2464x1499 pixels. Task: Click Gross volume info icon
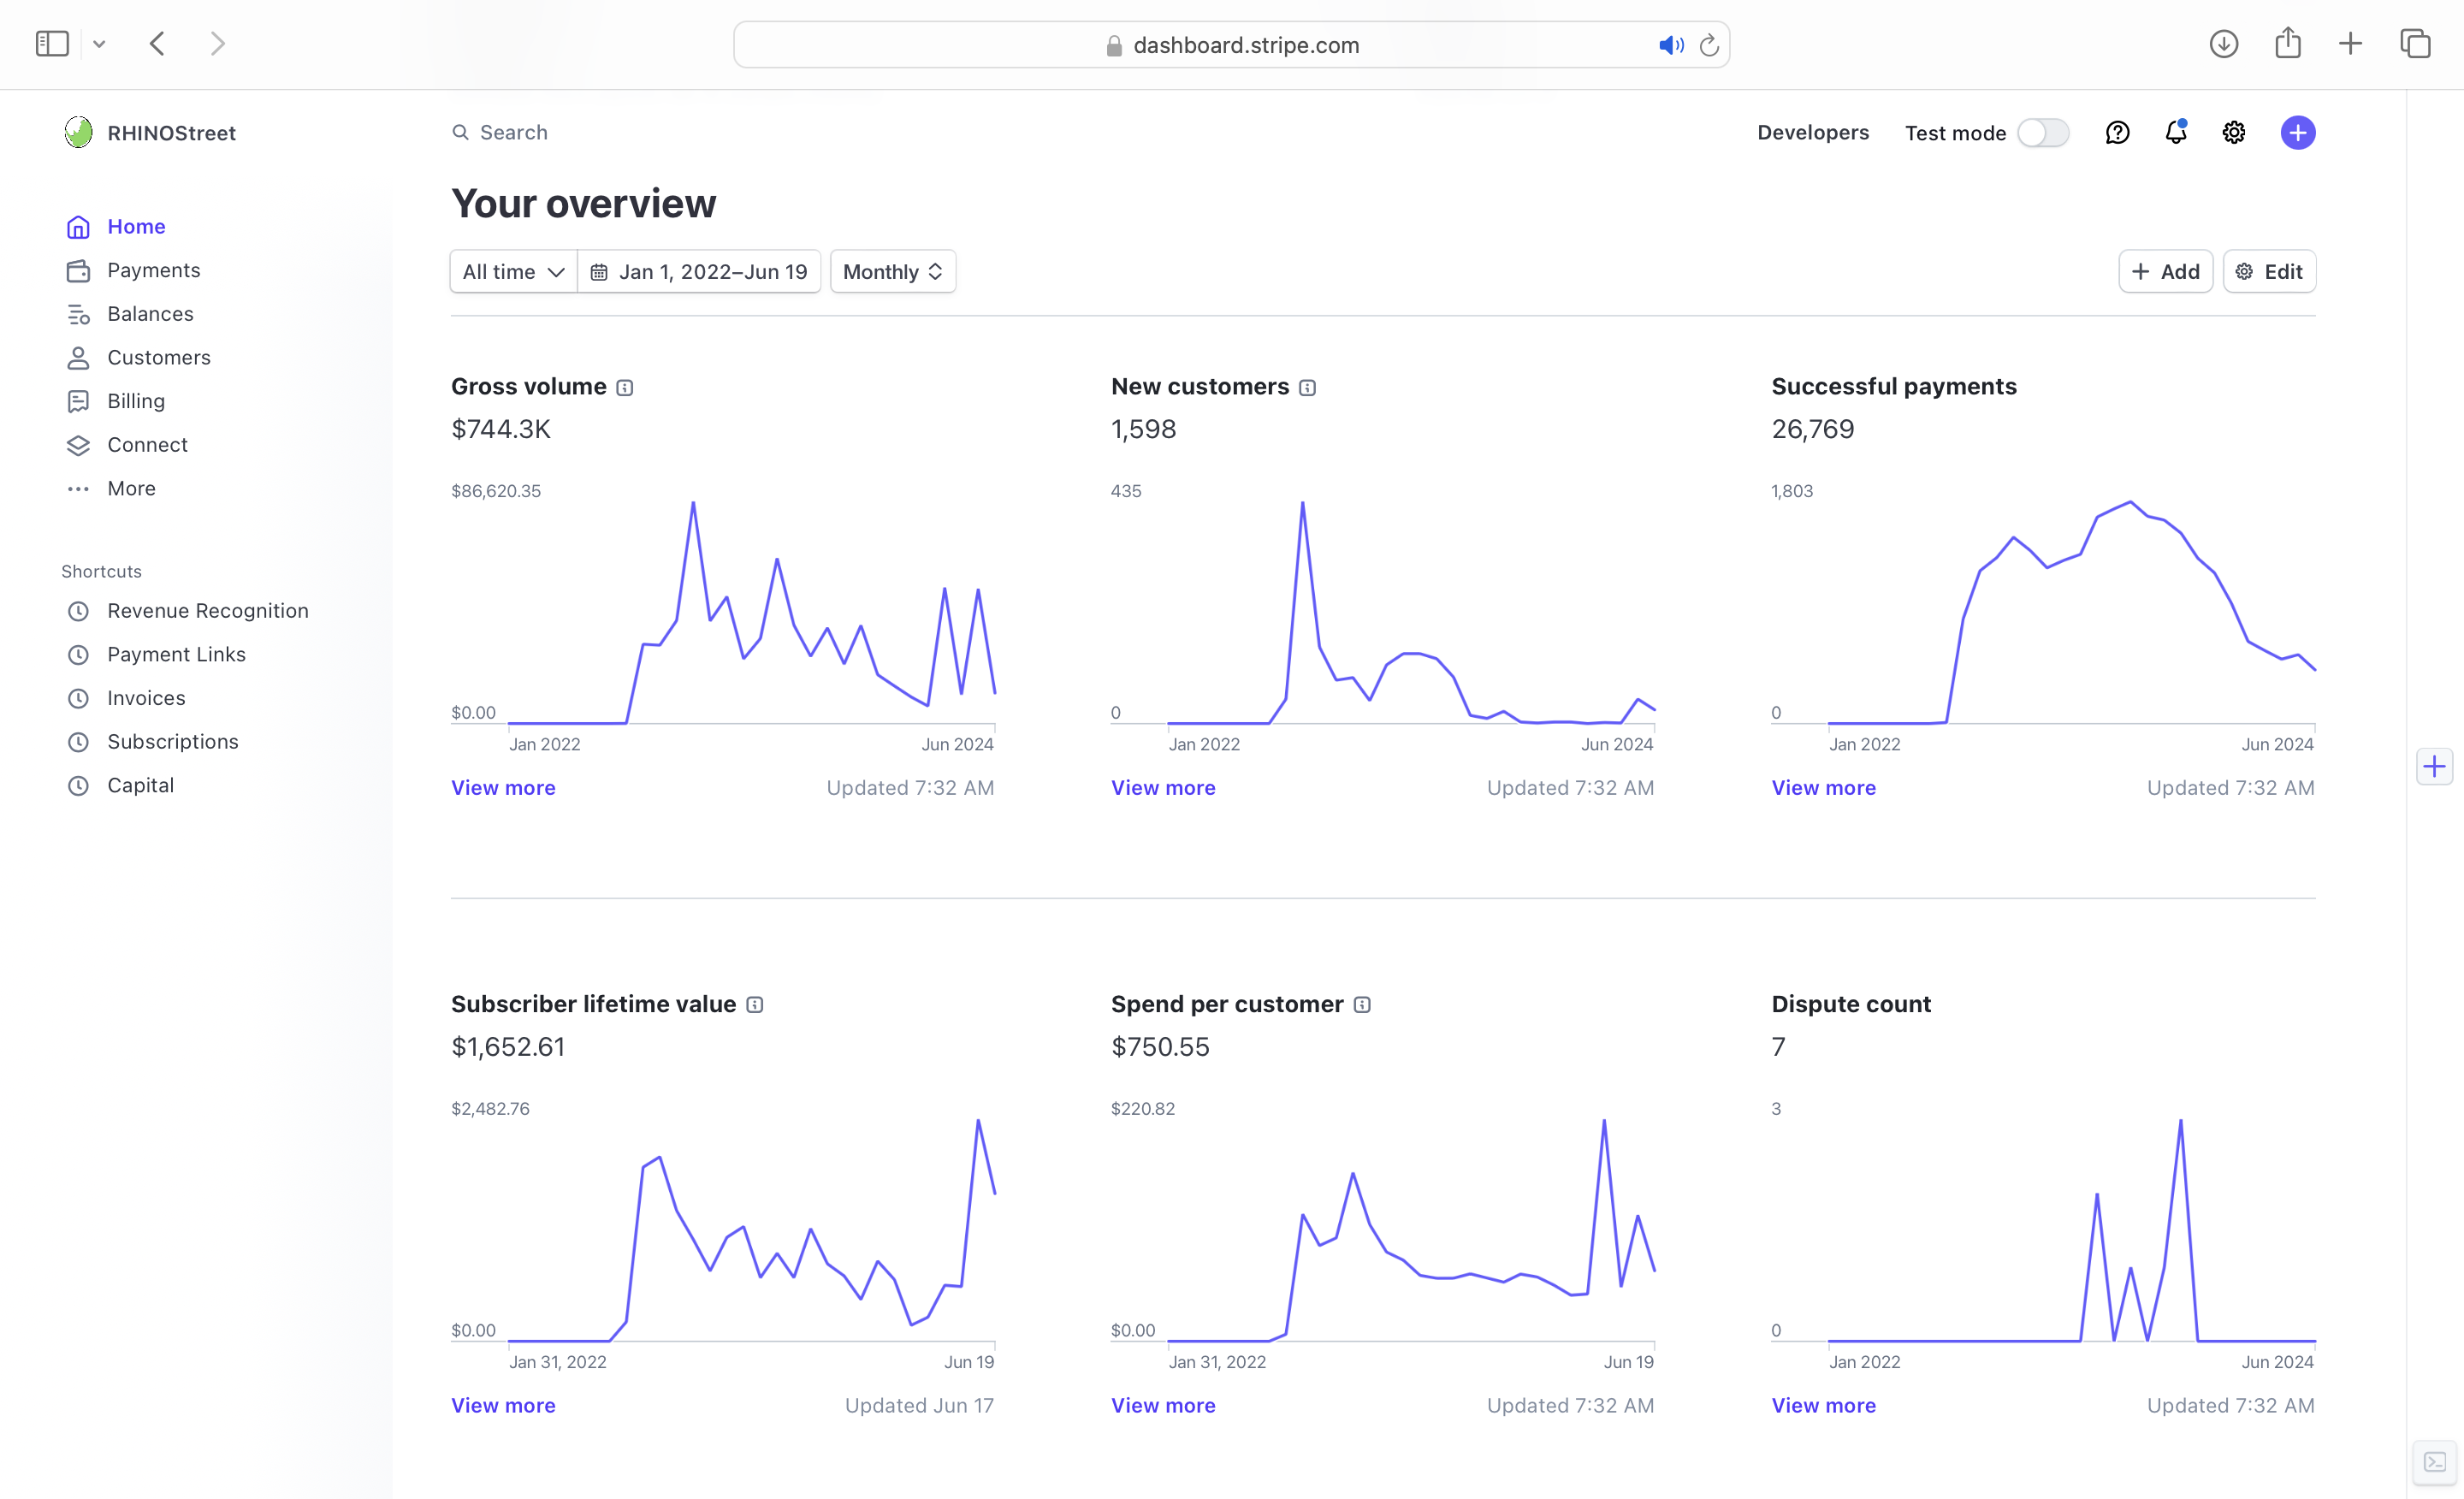[625, 387]
